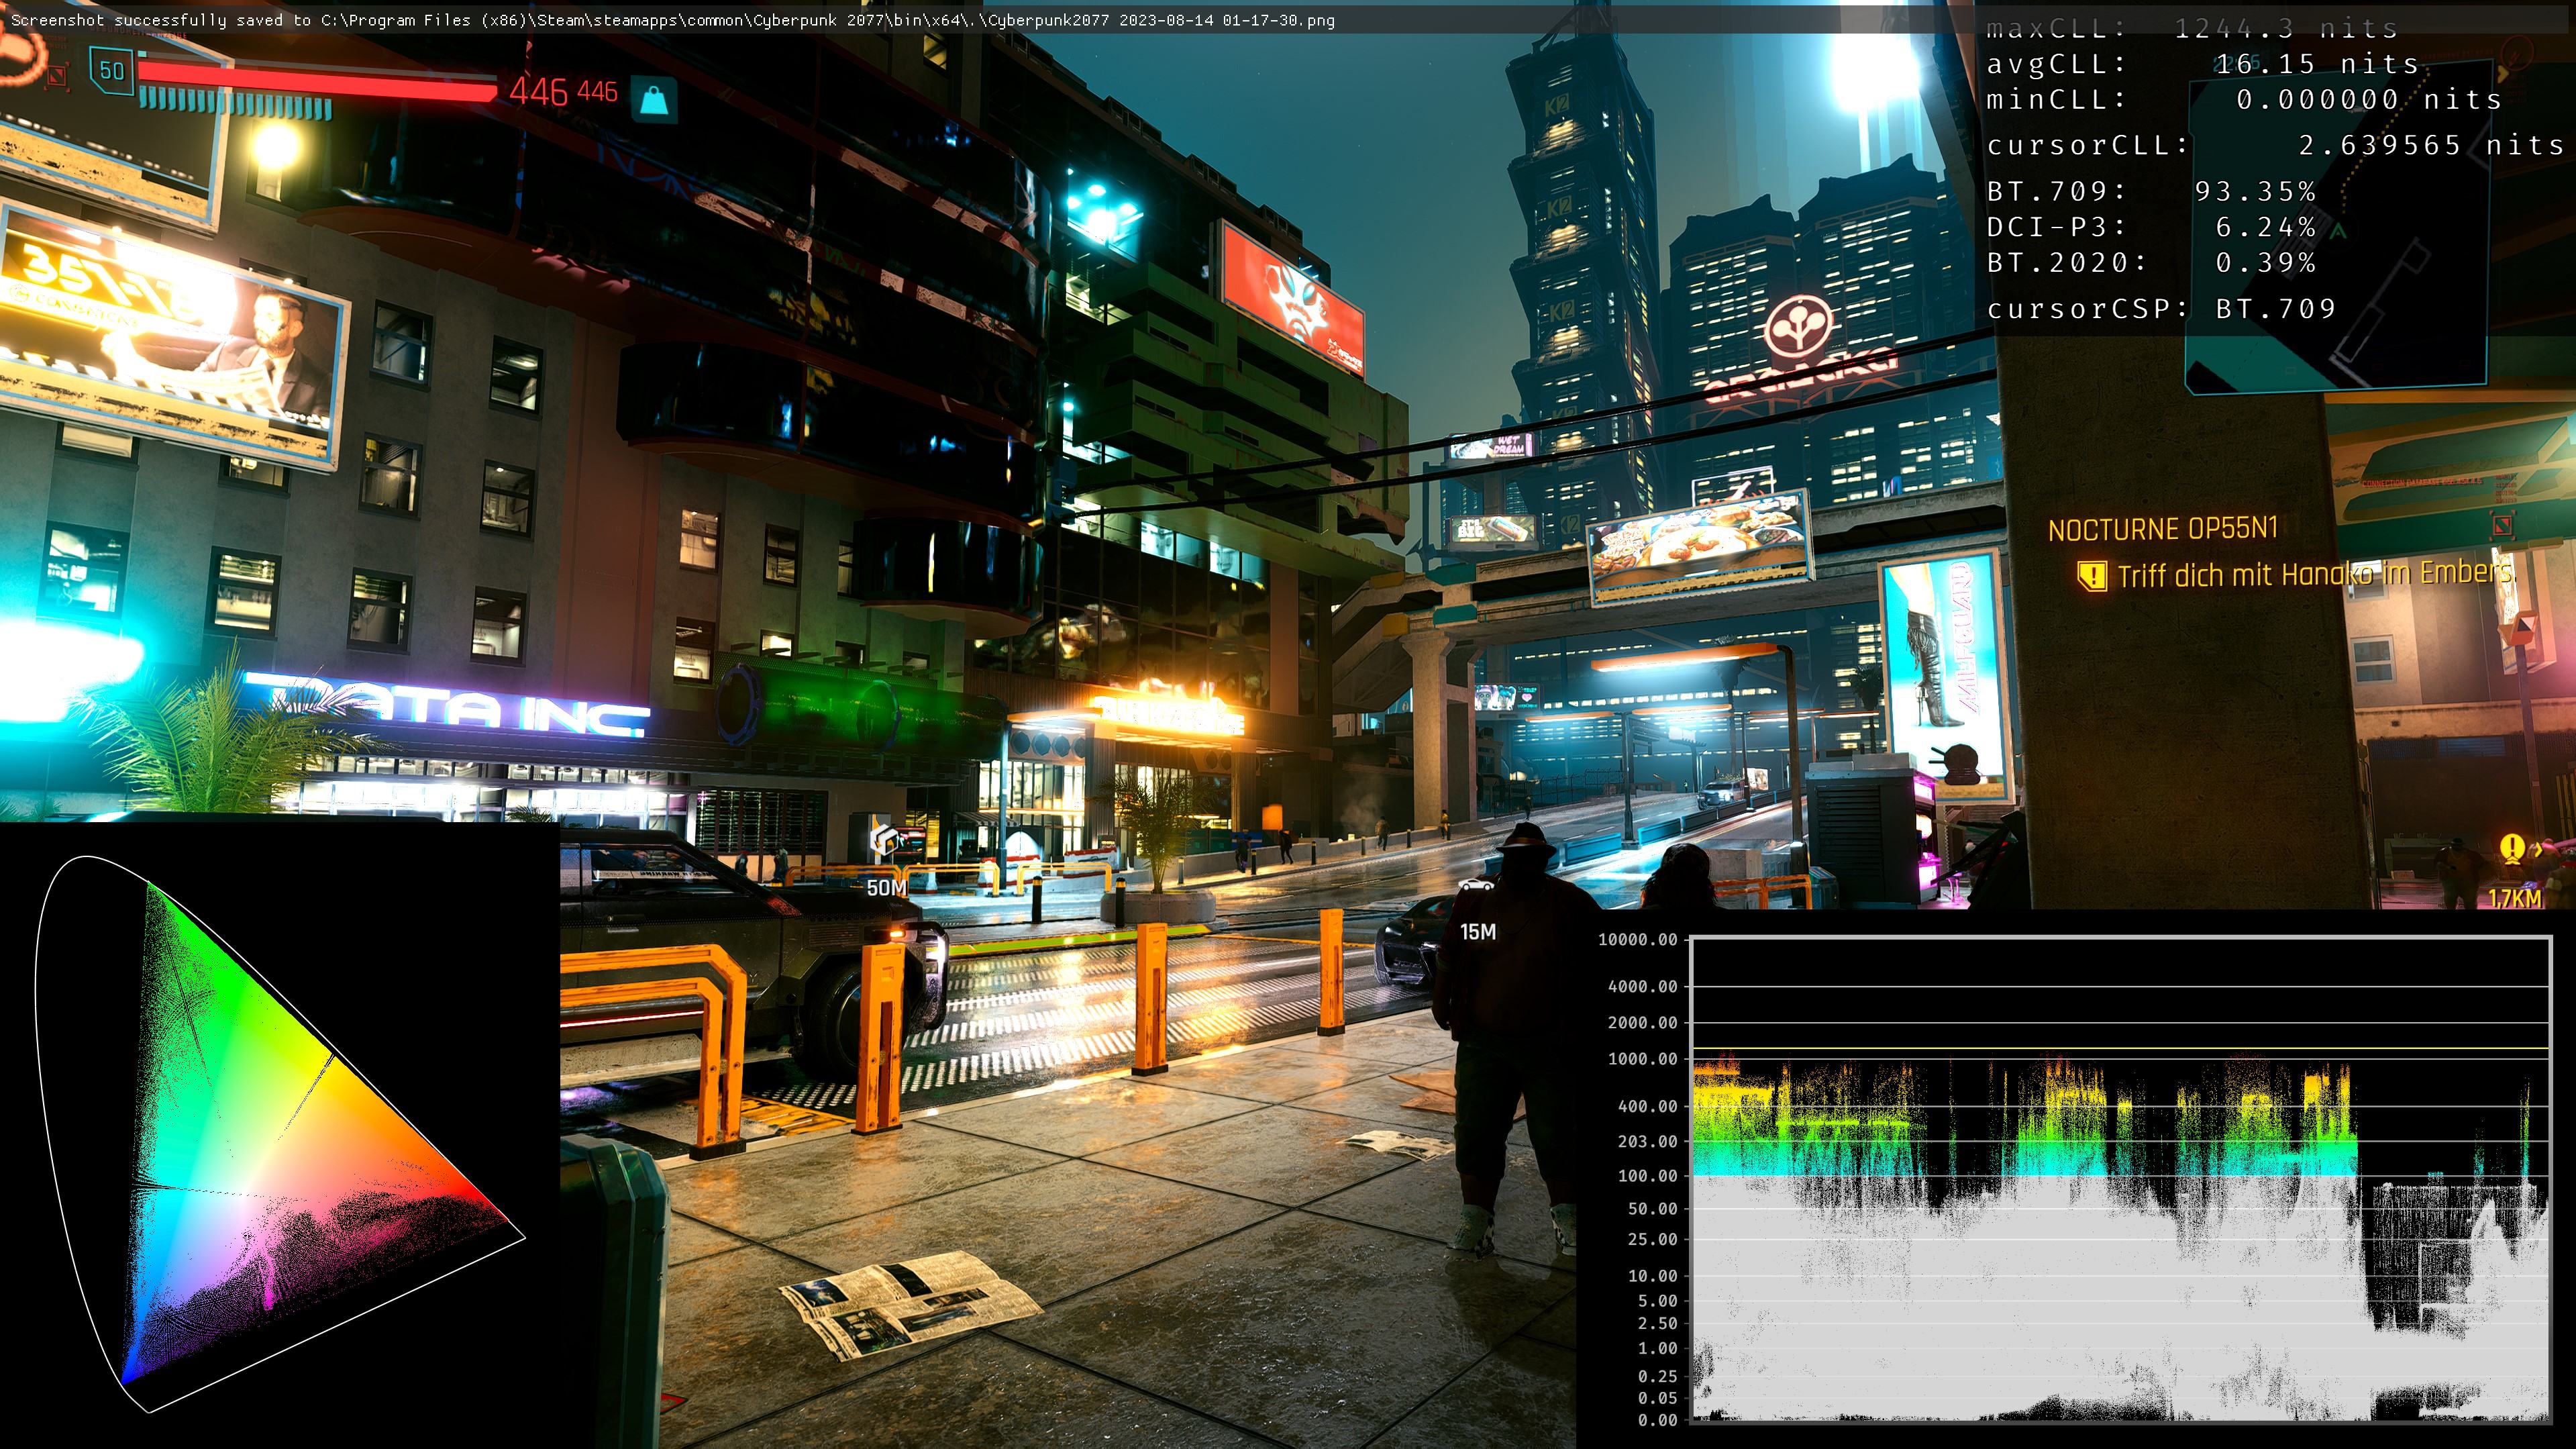Click the luminance waveform graph

[x=2120, y=1179]
